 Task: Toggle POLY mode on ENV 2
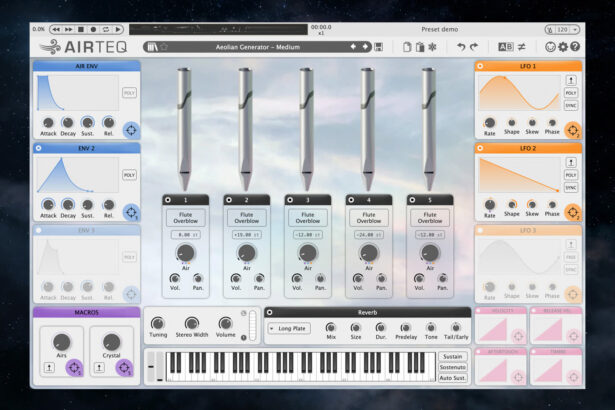[129, 175]
